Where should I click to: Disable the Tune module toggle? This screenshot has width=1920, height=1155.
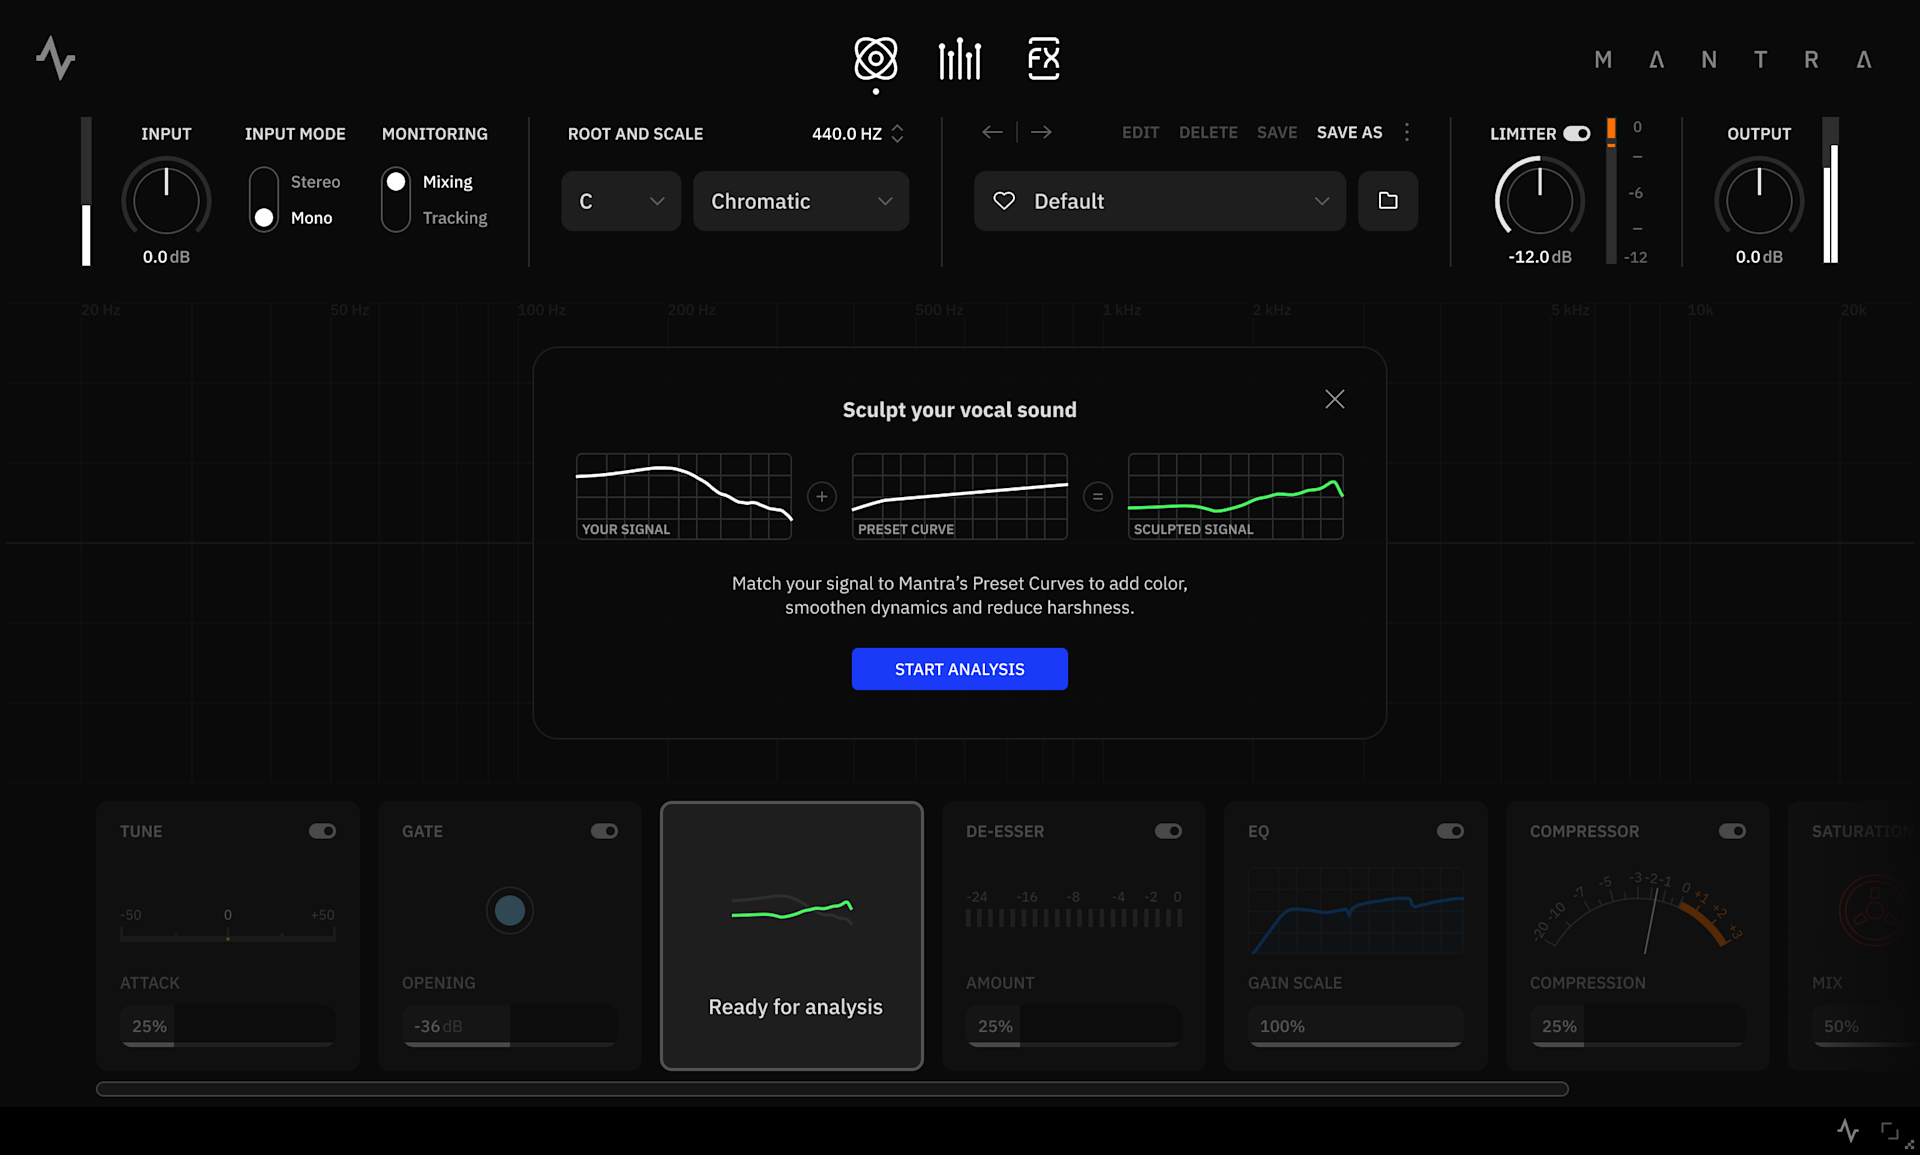coord(322,831)
